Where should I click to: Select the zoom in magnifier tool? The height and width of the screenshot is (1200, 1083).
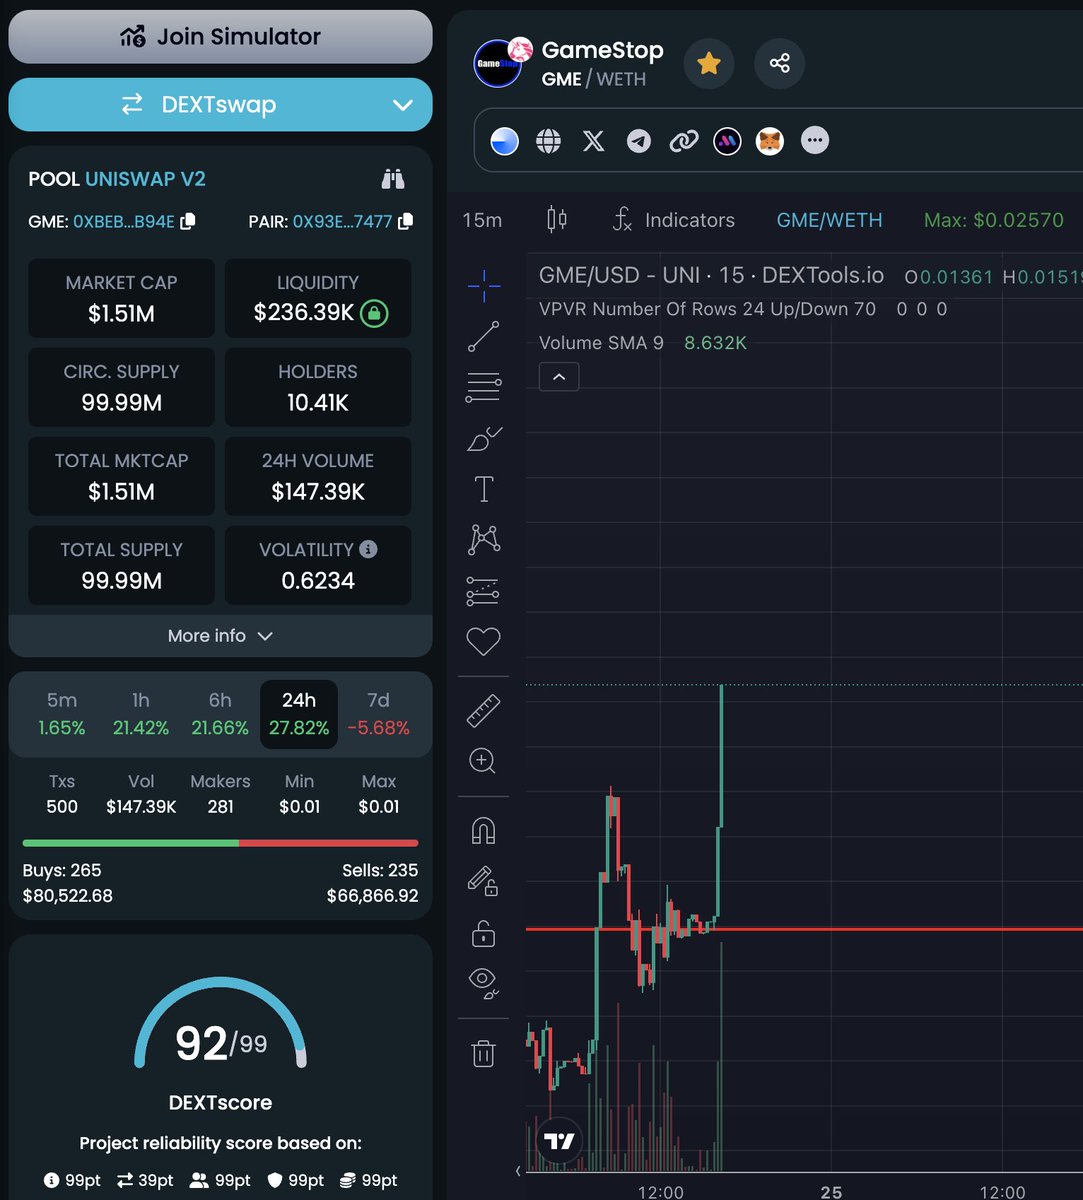[x=484, y=761]
